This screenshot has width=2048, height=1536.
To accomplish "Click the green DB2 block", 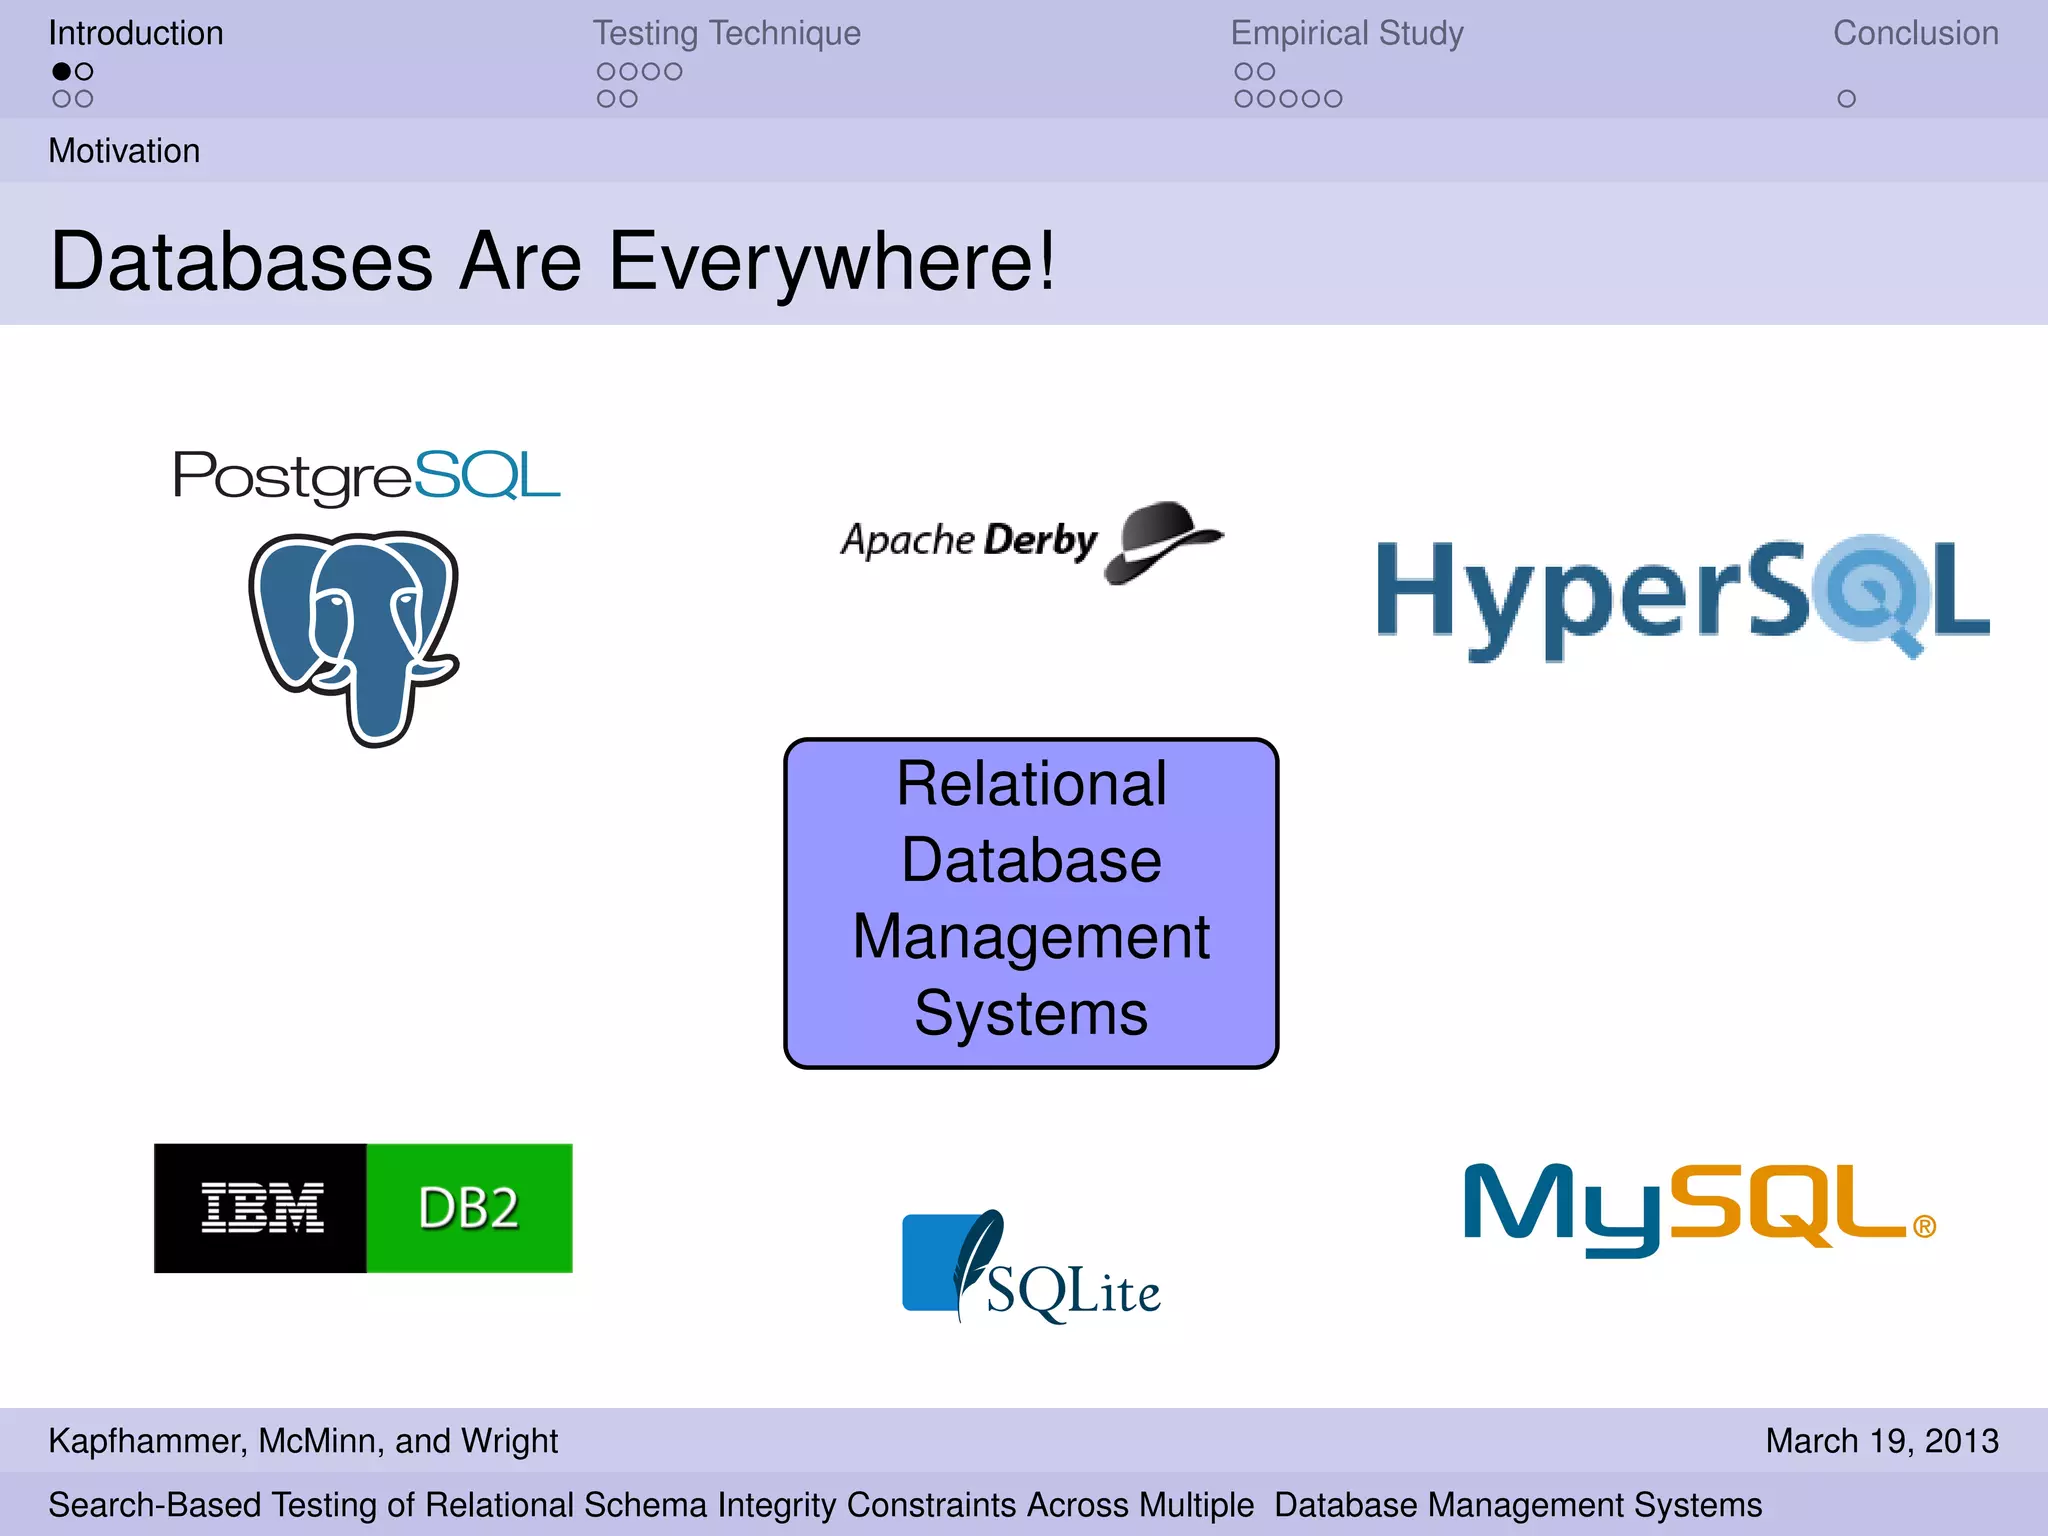I will point(469,1208).
